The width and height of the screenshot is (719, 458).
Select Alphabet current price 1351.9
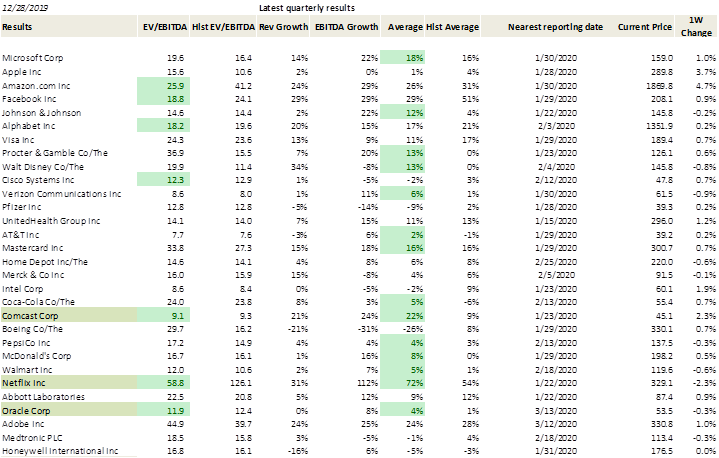(659, 126)
